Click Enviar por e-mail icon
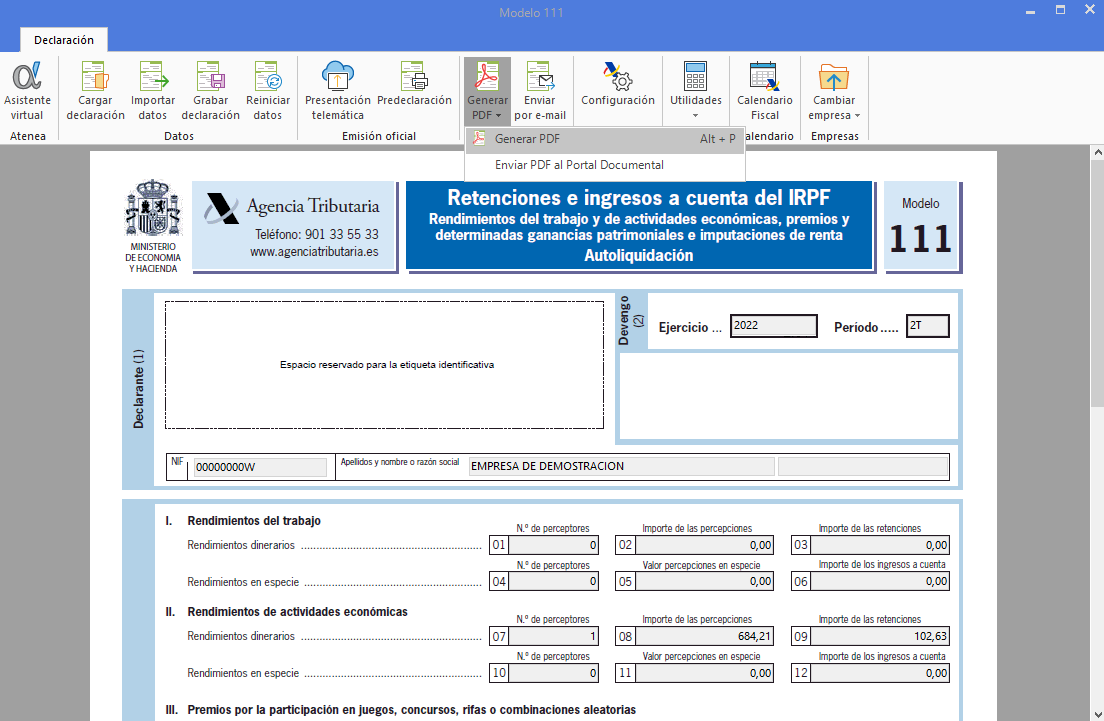Image resolution: width=1104 pixels, height=721 pixels. pos(540,77)
